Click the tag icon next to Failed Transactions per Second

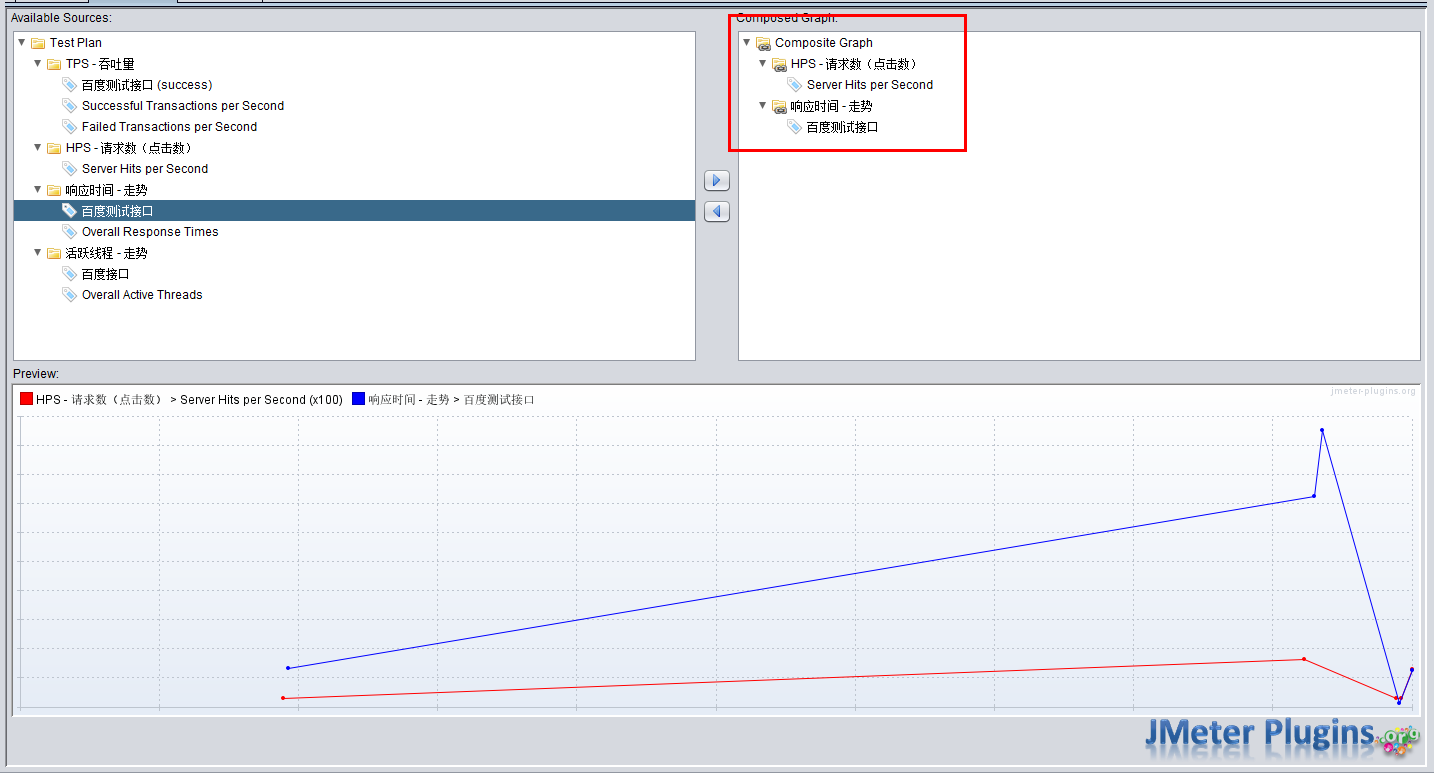70,126
